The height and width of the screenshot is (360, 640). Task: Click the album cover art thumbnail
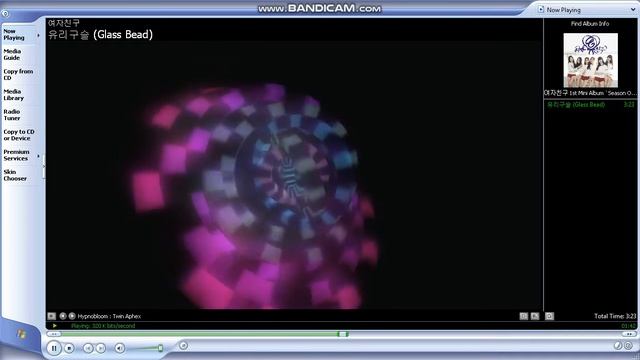pos(590,60)
